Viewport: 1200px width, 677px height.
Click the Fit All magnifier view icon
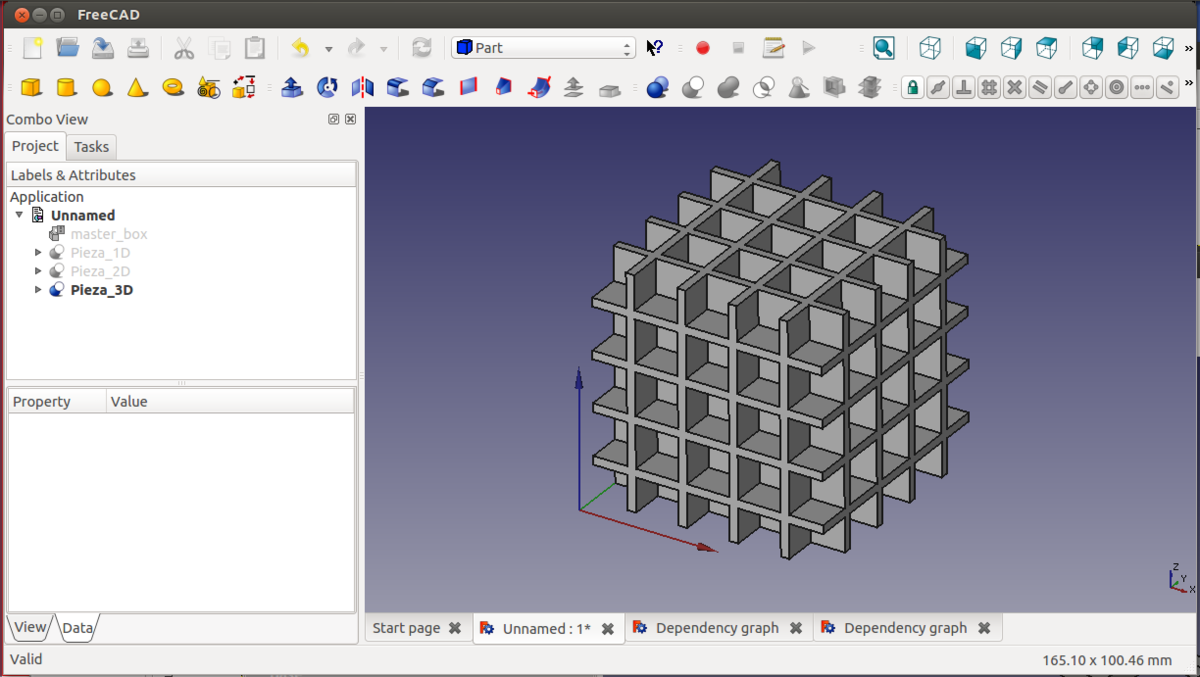[883, 48]
